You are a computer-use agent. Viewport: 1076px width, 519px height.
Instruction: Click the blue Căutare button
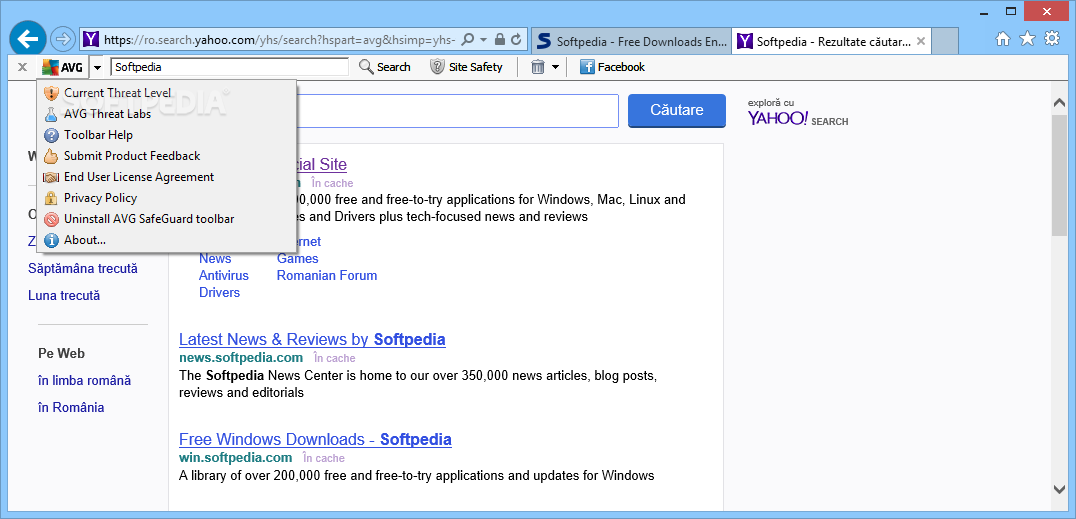[677, 111]
